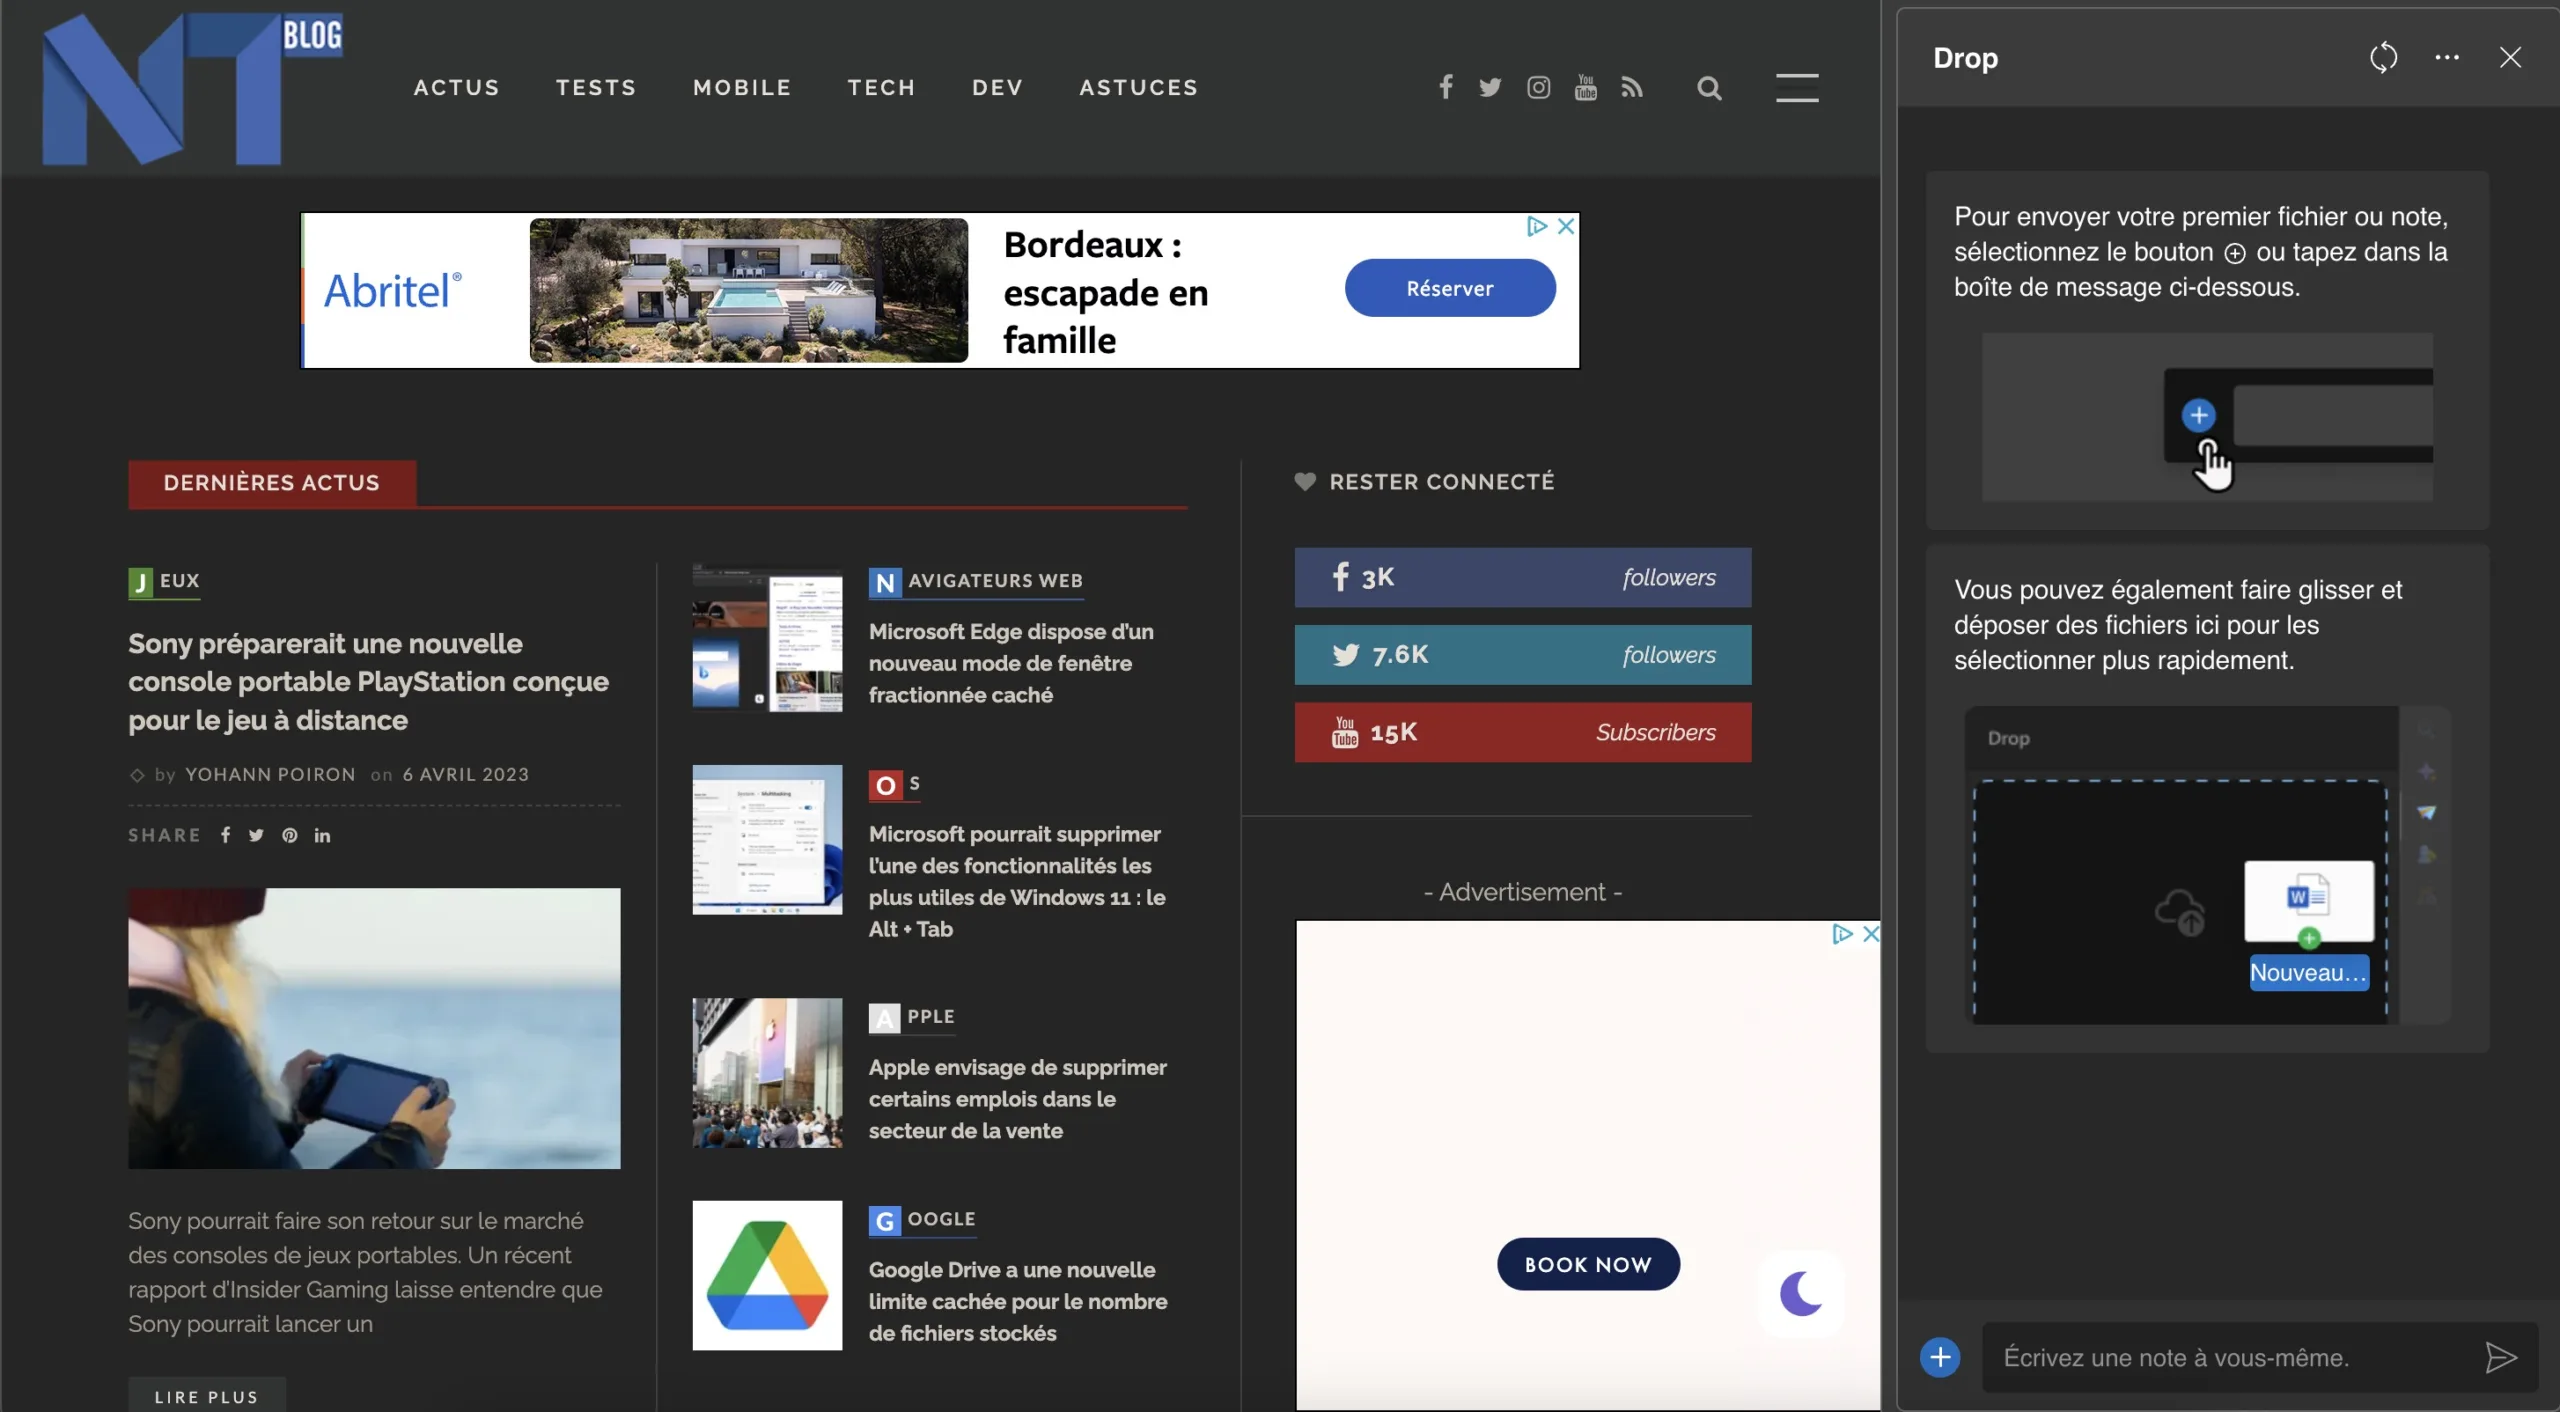Close the Drop side panel
This screenshot has width=2560, height=1412.
[x=2510, y=57]
